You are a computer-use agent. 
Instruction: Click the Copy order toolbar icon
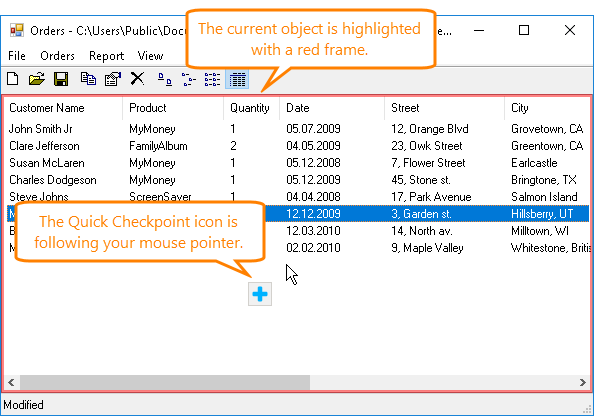click(x=88, y=79)
